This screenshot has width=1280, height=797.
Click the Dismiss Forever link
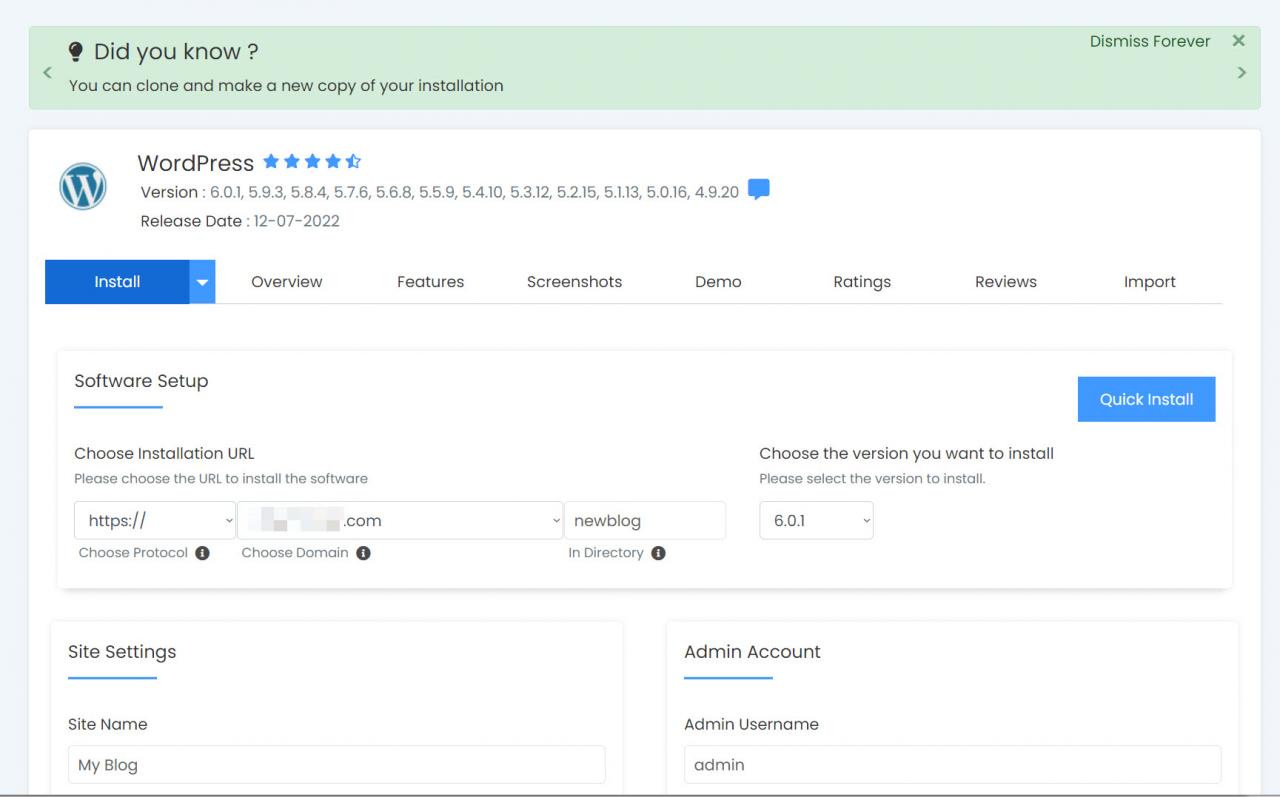pos(1150,41)
